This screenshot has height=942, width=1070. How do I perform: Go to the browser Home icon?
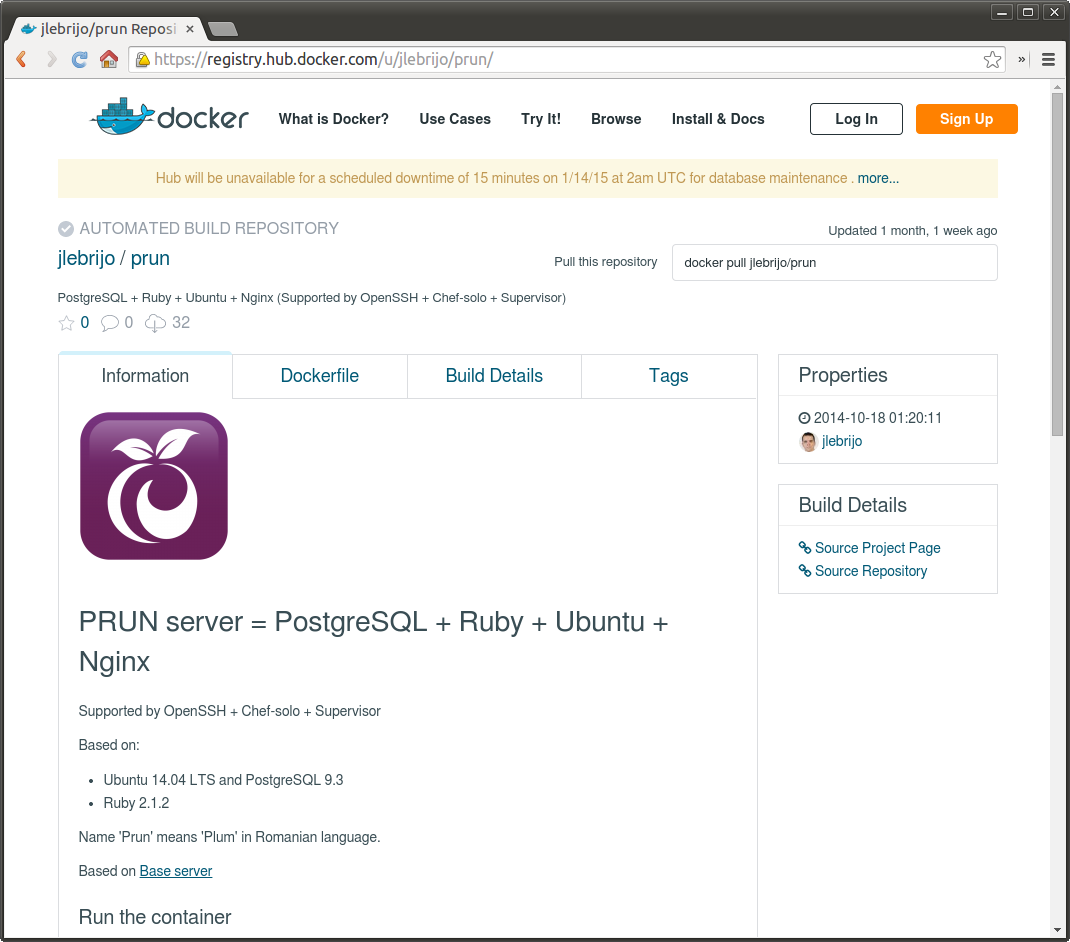click(109, 59)
